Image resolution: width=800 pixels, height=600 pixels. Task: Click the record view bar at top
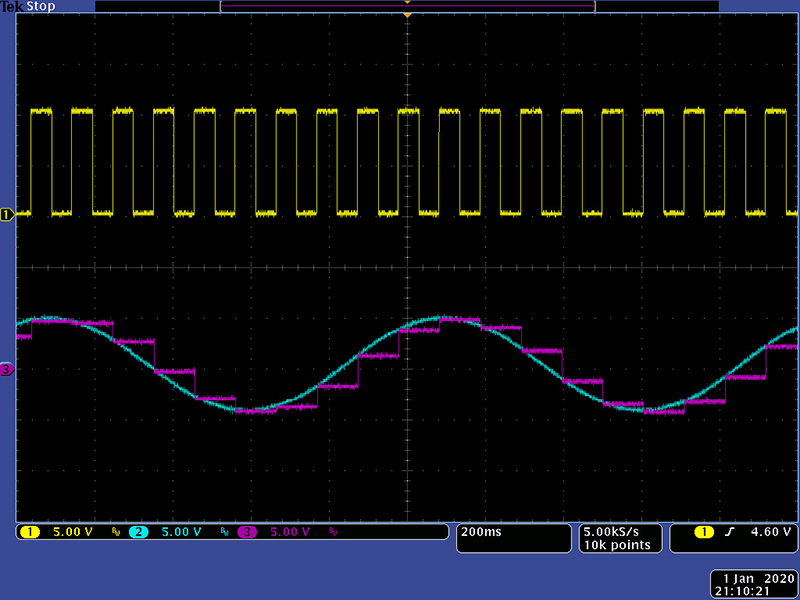click(x=407, y=6)
